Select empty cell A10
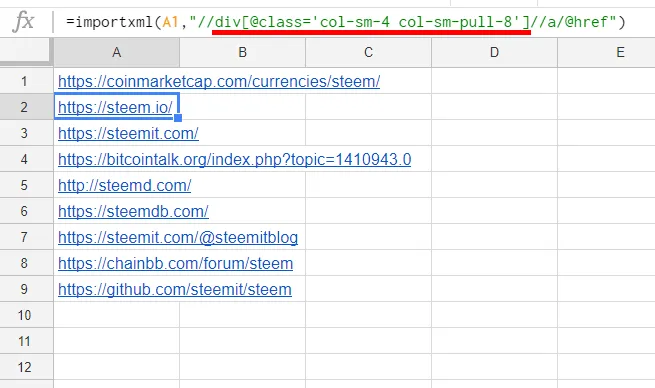The image size is (655, 388). coord(117,315)
